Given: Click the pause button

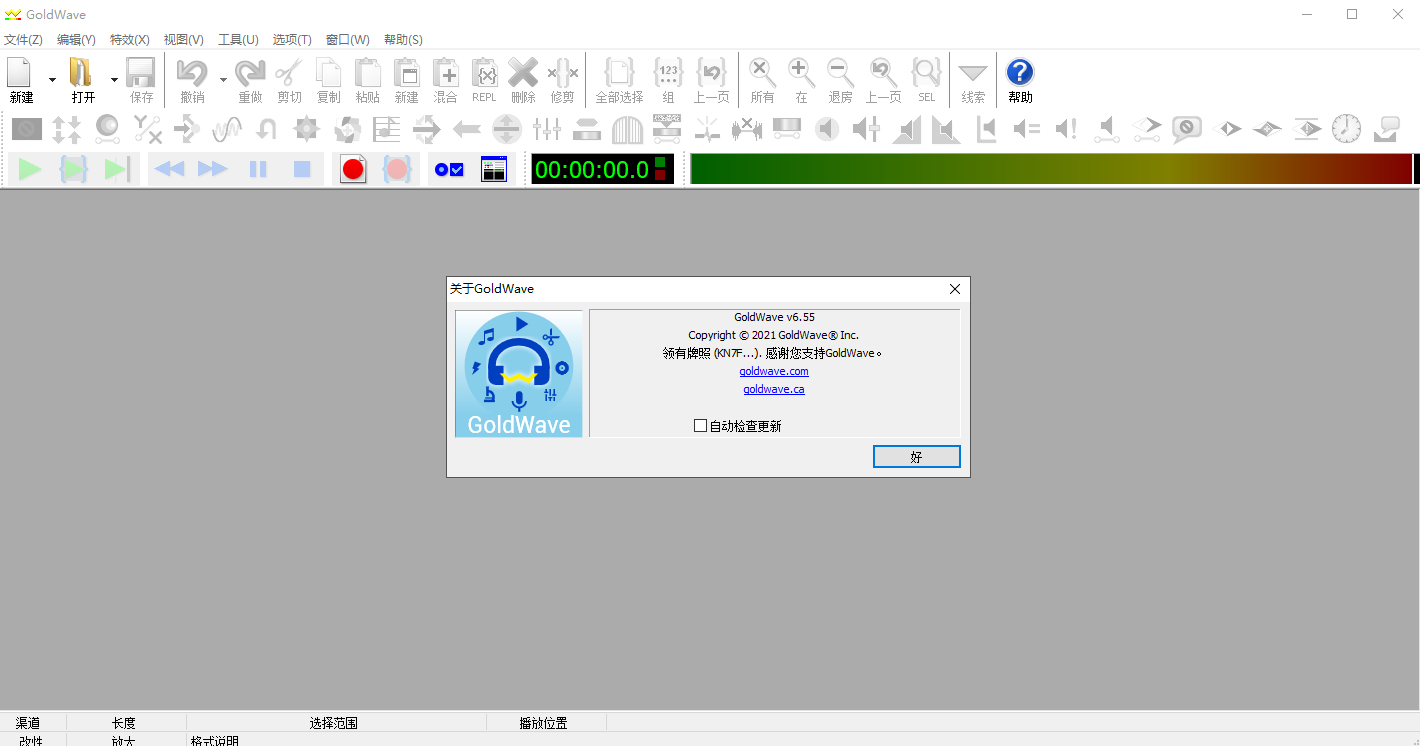Looking at the screenshot, I should coord(258,169).
